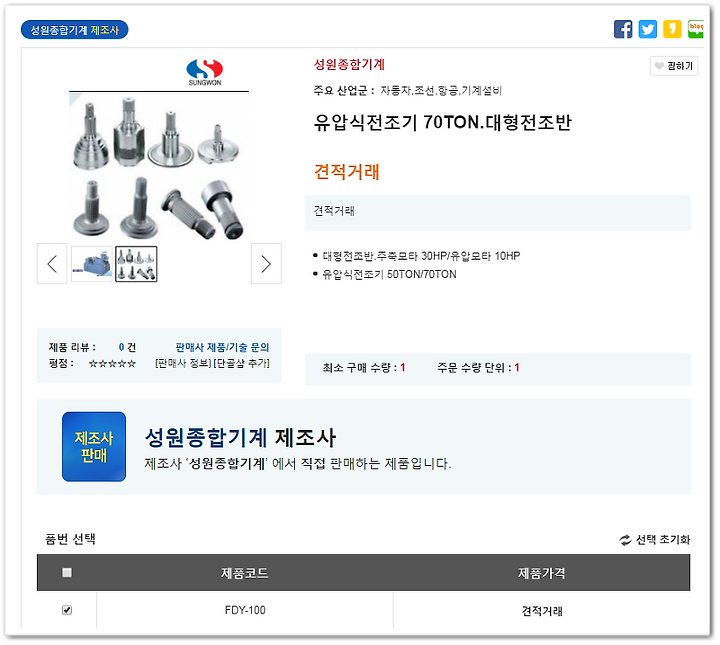The image size is (720, 645).
Task: Click the FDY-100 product code cell
Action: tap(245, 610)
